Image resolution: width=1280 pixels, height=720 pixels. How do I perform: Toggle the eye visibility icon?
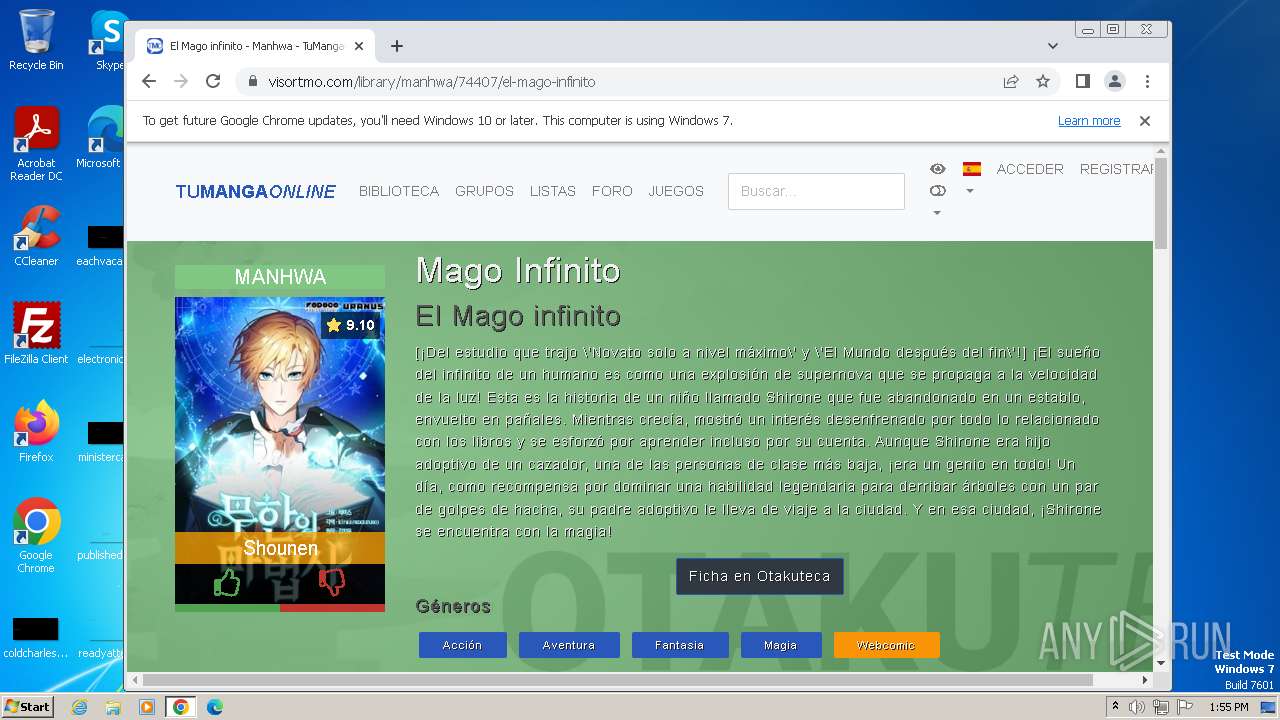point(937,169)
